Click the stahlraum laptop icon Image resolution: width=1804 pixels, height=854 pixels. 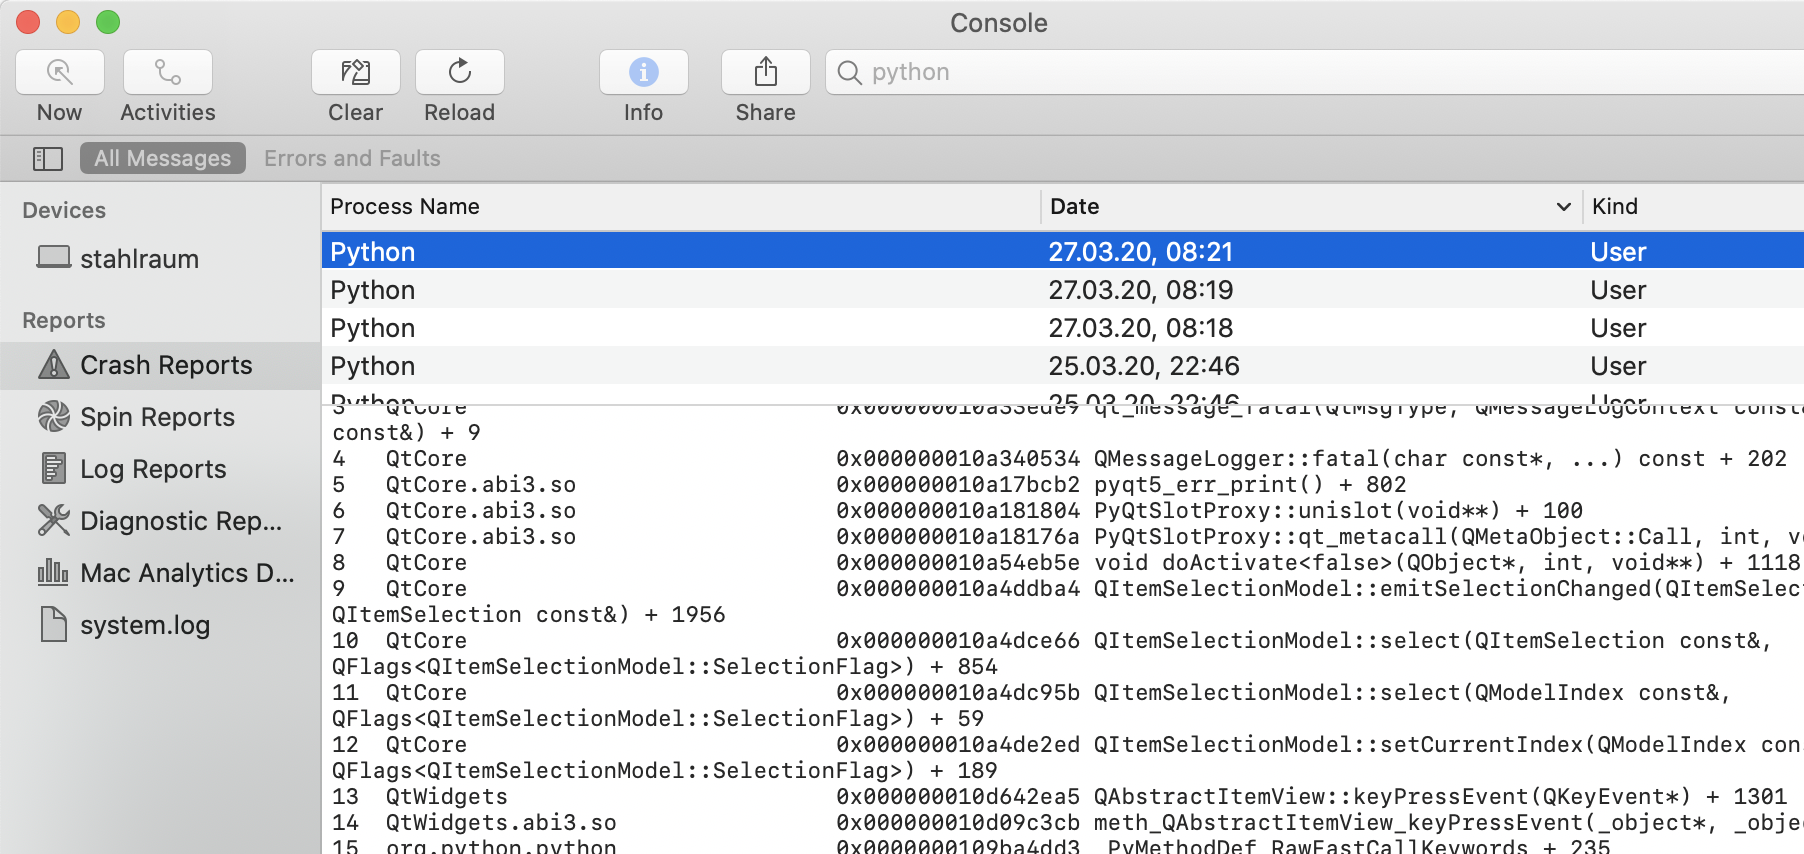tap(53, 257)
